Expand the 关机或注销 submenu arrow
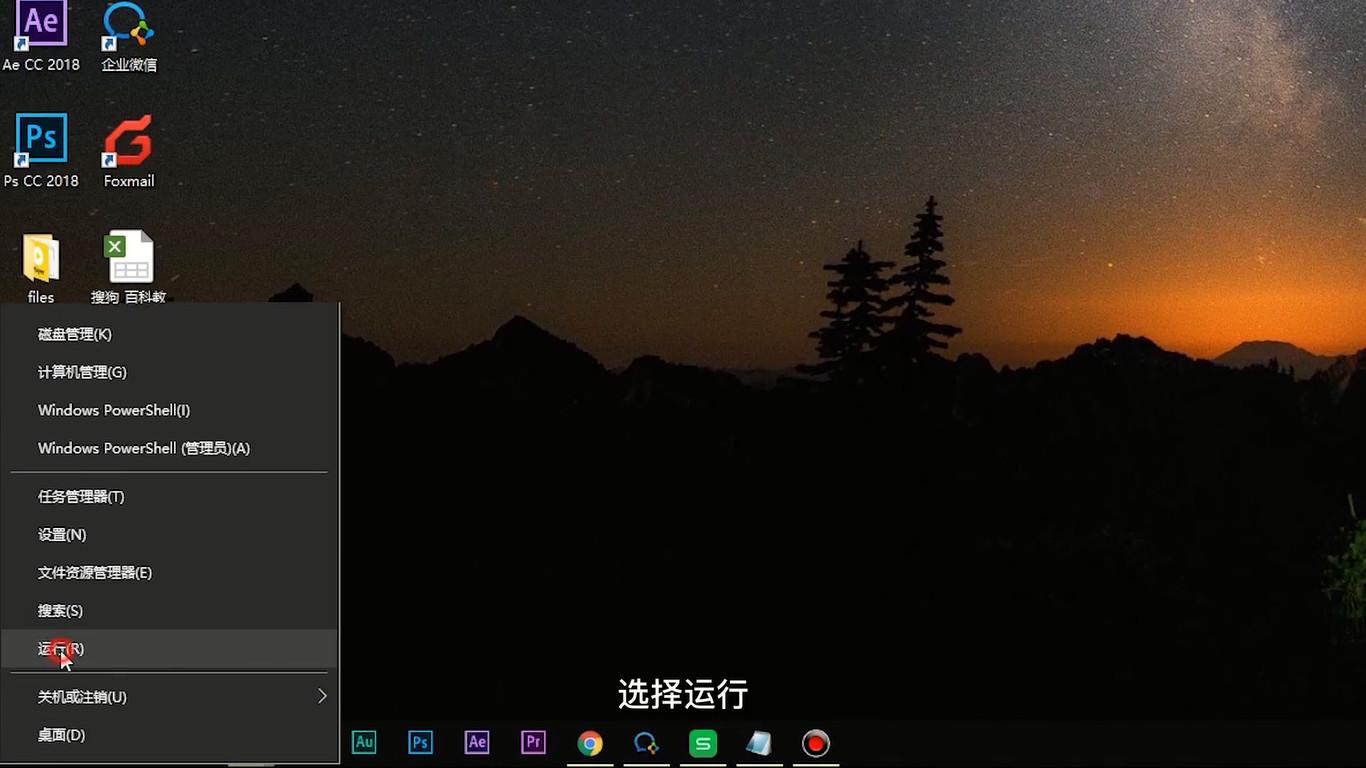Viewport: 1366px width, 768px height. coord(322,696)
